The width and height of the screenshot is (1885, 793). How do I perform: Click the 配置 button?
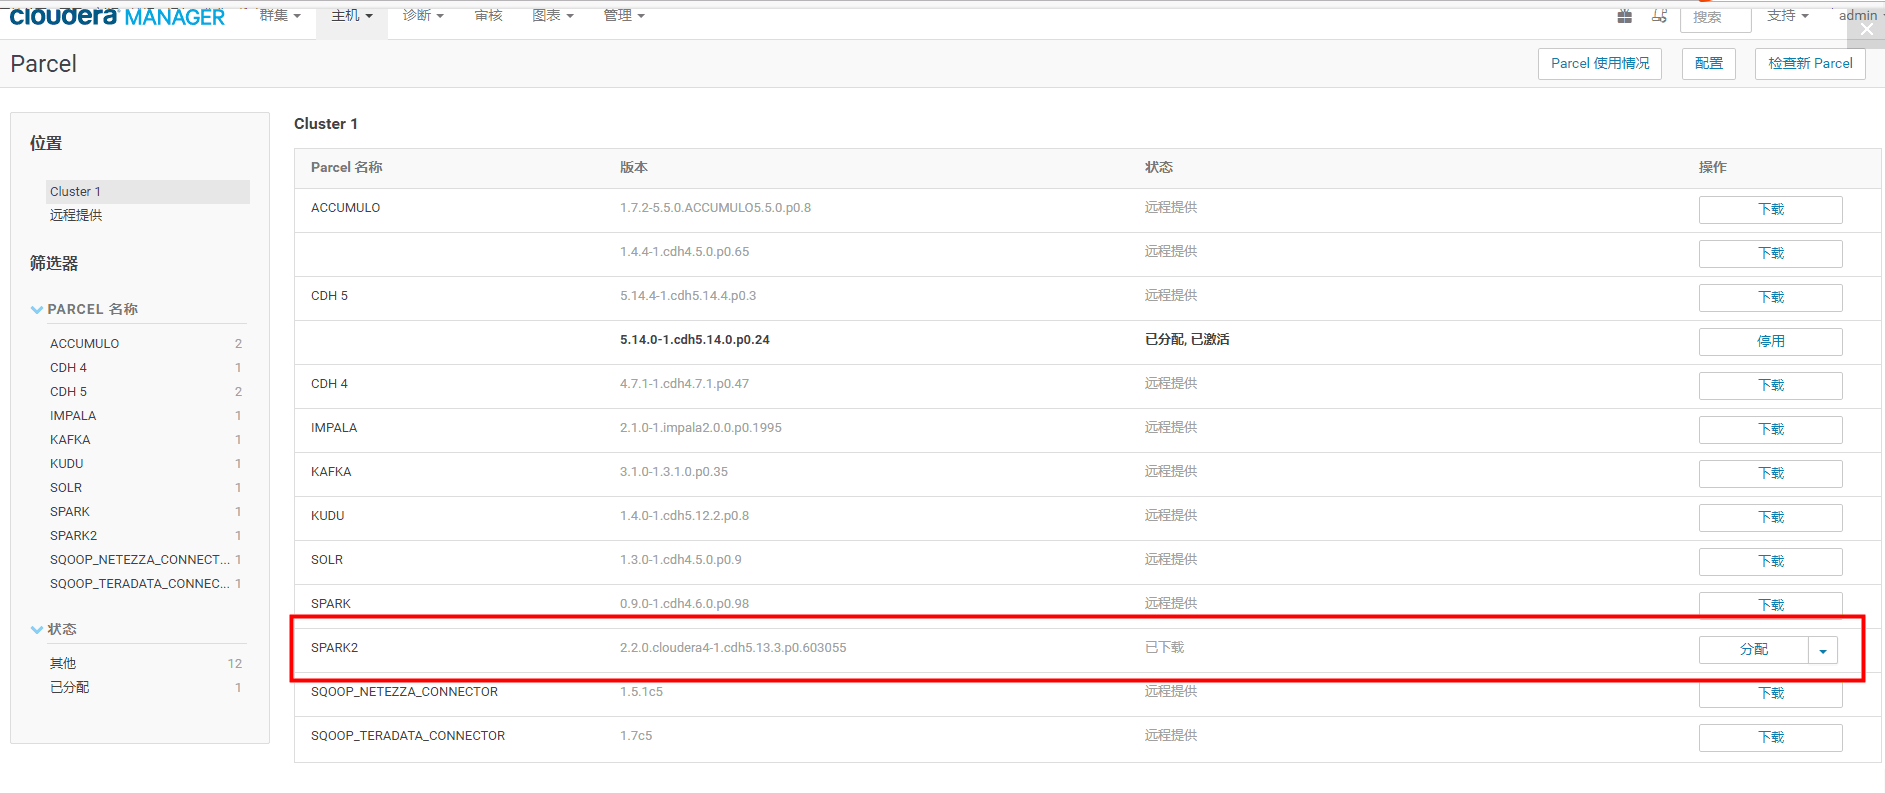[1709, 63]
